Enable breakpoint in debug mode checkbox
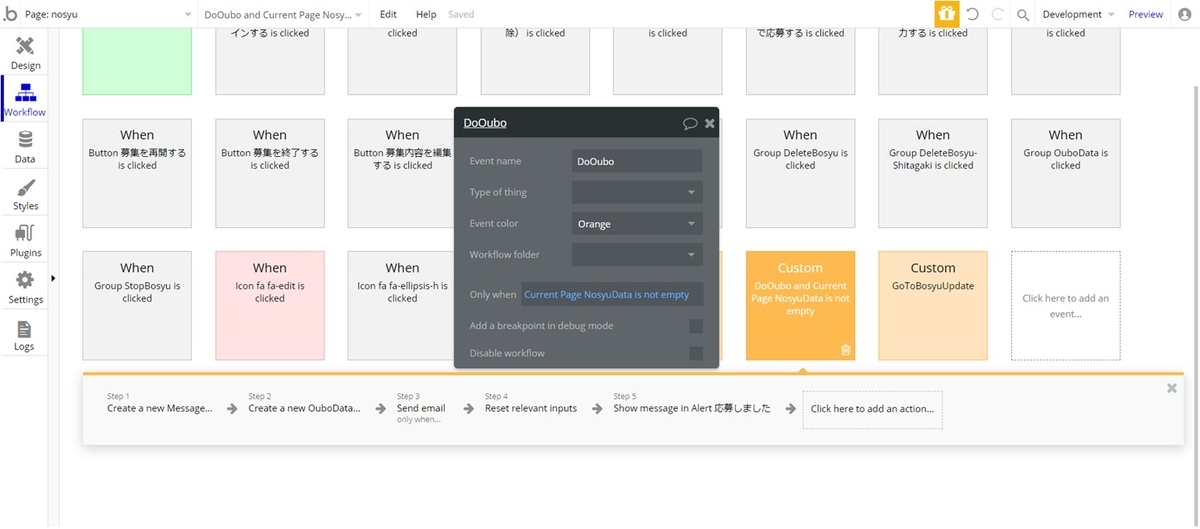Screen dimensions: 1200x529 coord(696,326)
